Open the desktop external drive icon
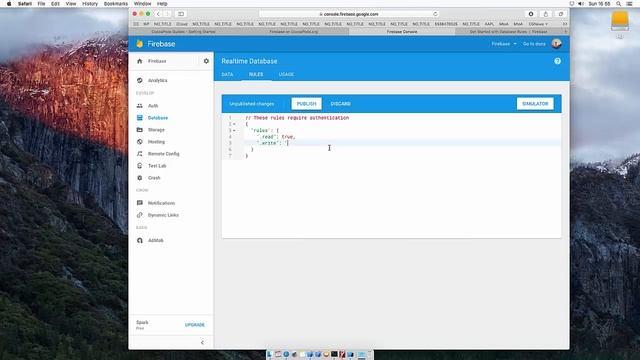Image resolution: width=640 pixels, height=360 pixels. click(x=620, y=21)
